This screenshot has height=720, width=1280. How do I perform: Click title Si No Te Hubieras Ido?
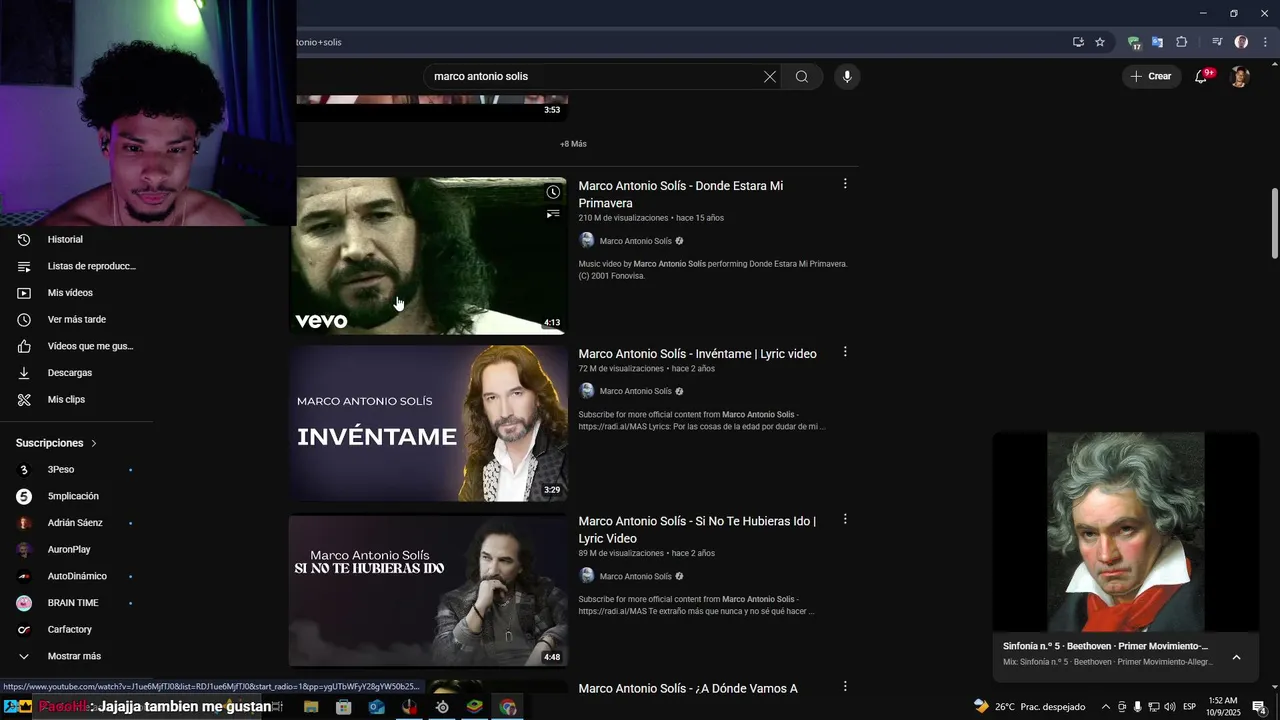[x=697, y=530]
